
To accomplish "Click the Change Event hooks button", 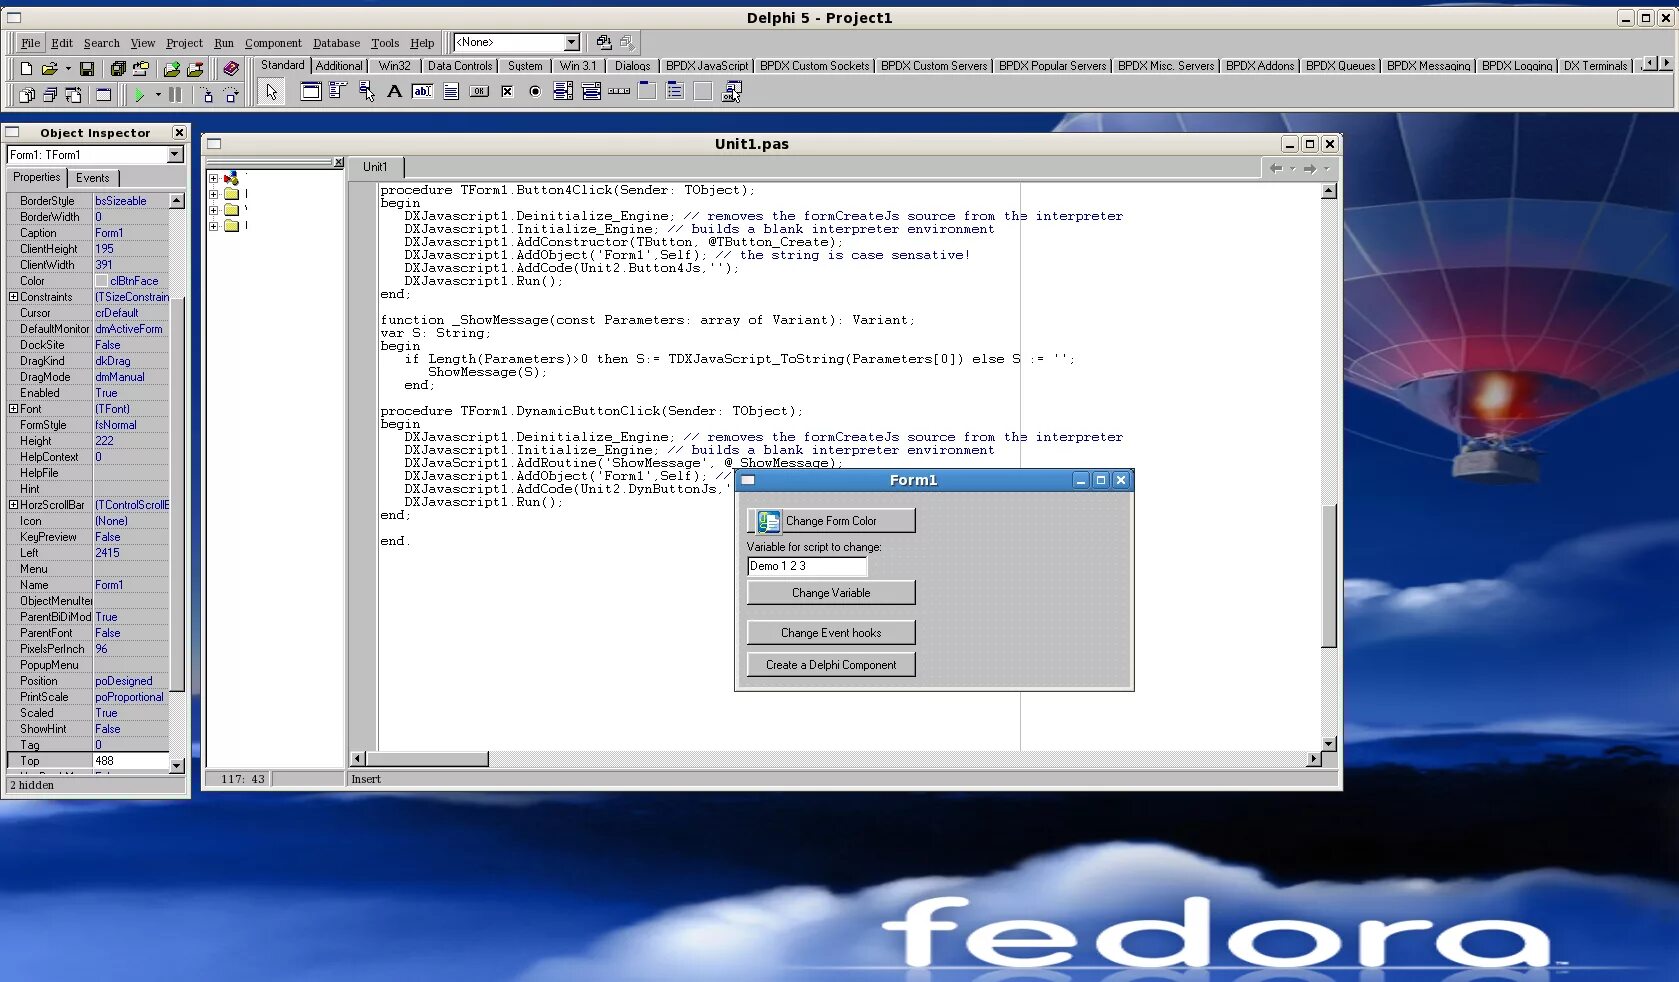I will tap(831, 633).
